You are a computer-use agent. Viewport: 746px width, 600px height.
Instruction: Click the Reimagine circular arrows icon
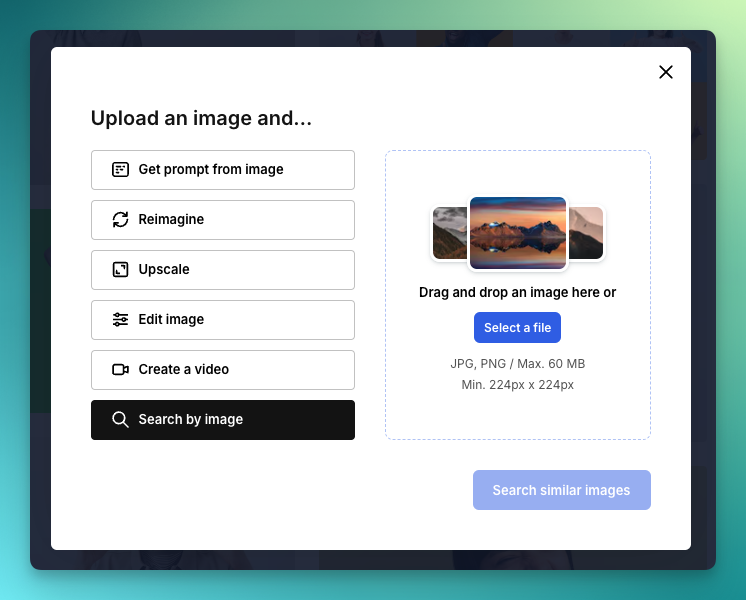[120, 219]
